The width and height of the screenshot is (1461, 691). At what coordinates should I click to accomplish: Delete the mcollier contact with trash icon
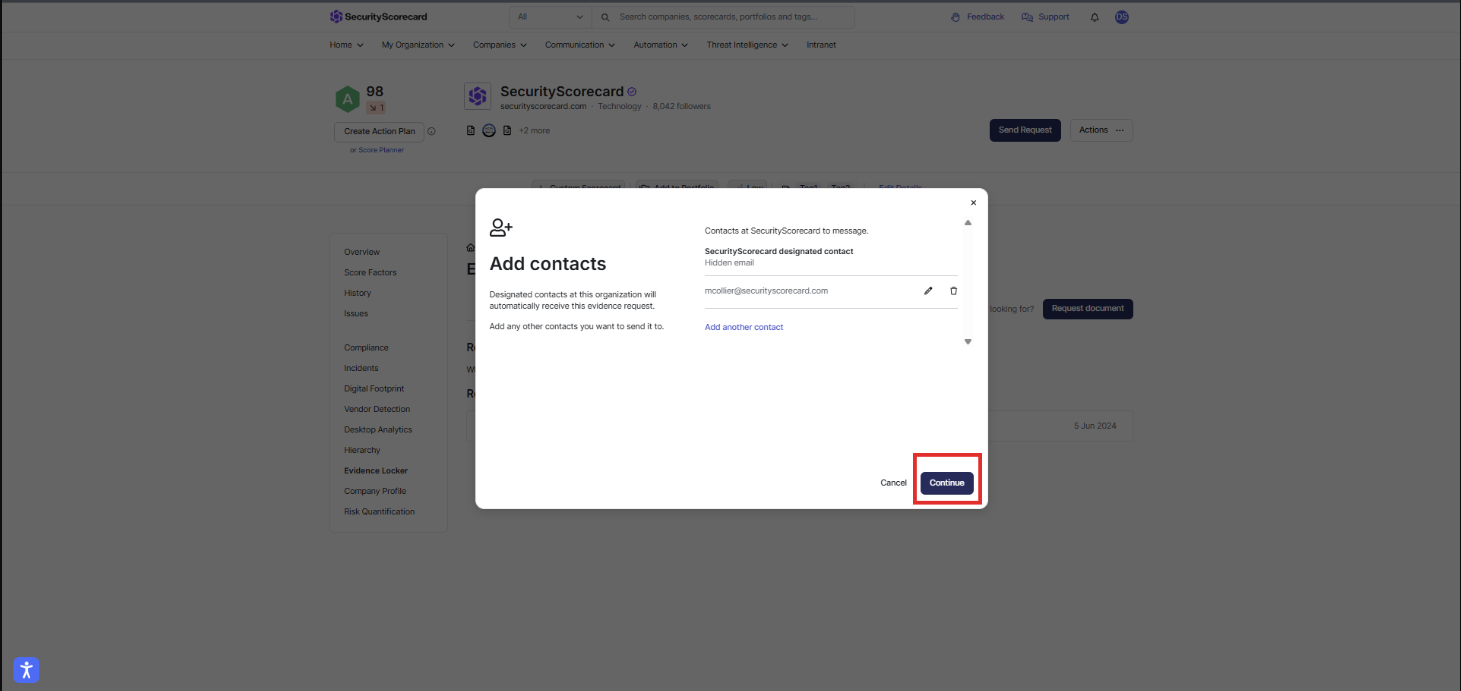[x=953, y=291]
